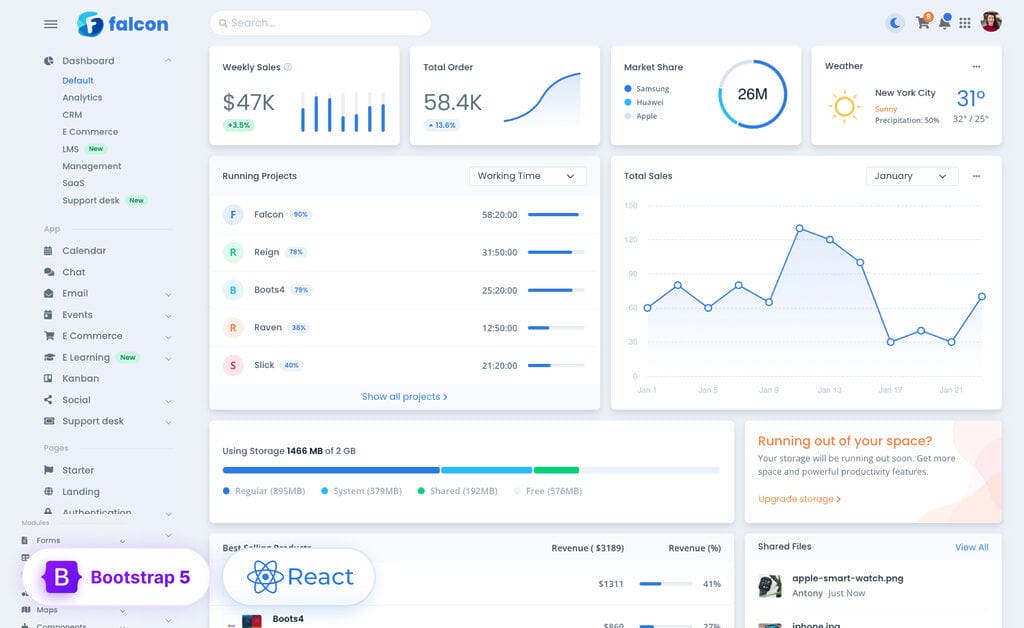This screenshot has height=628, width=1024.
Task: Click the Chat icon in sidebar
Action: (x=49, y=272)
